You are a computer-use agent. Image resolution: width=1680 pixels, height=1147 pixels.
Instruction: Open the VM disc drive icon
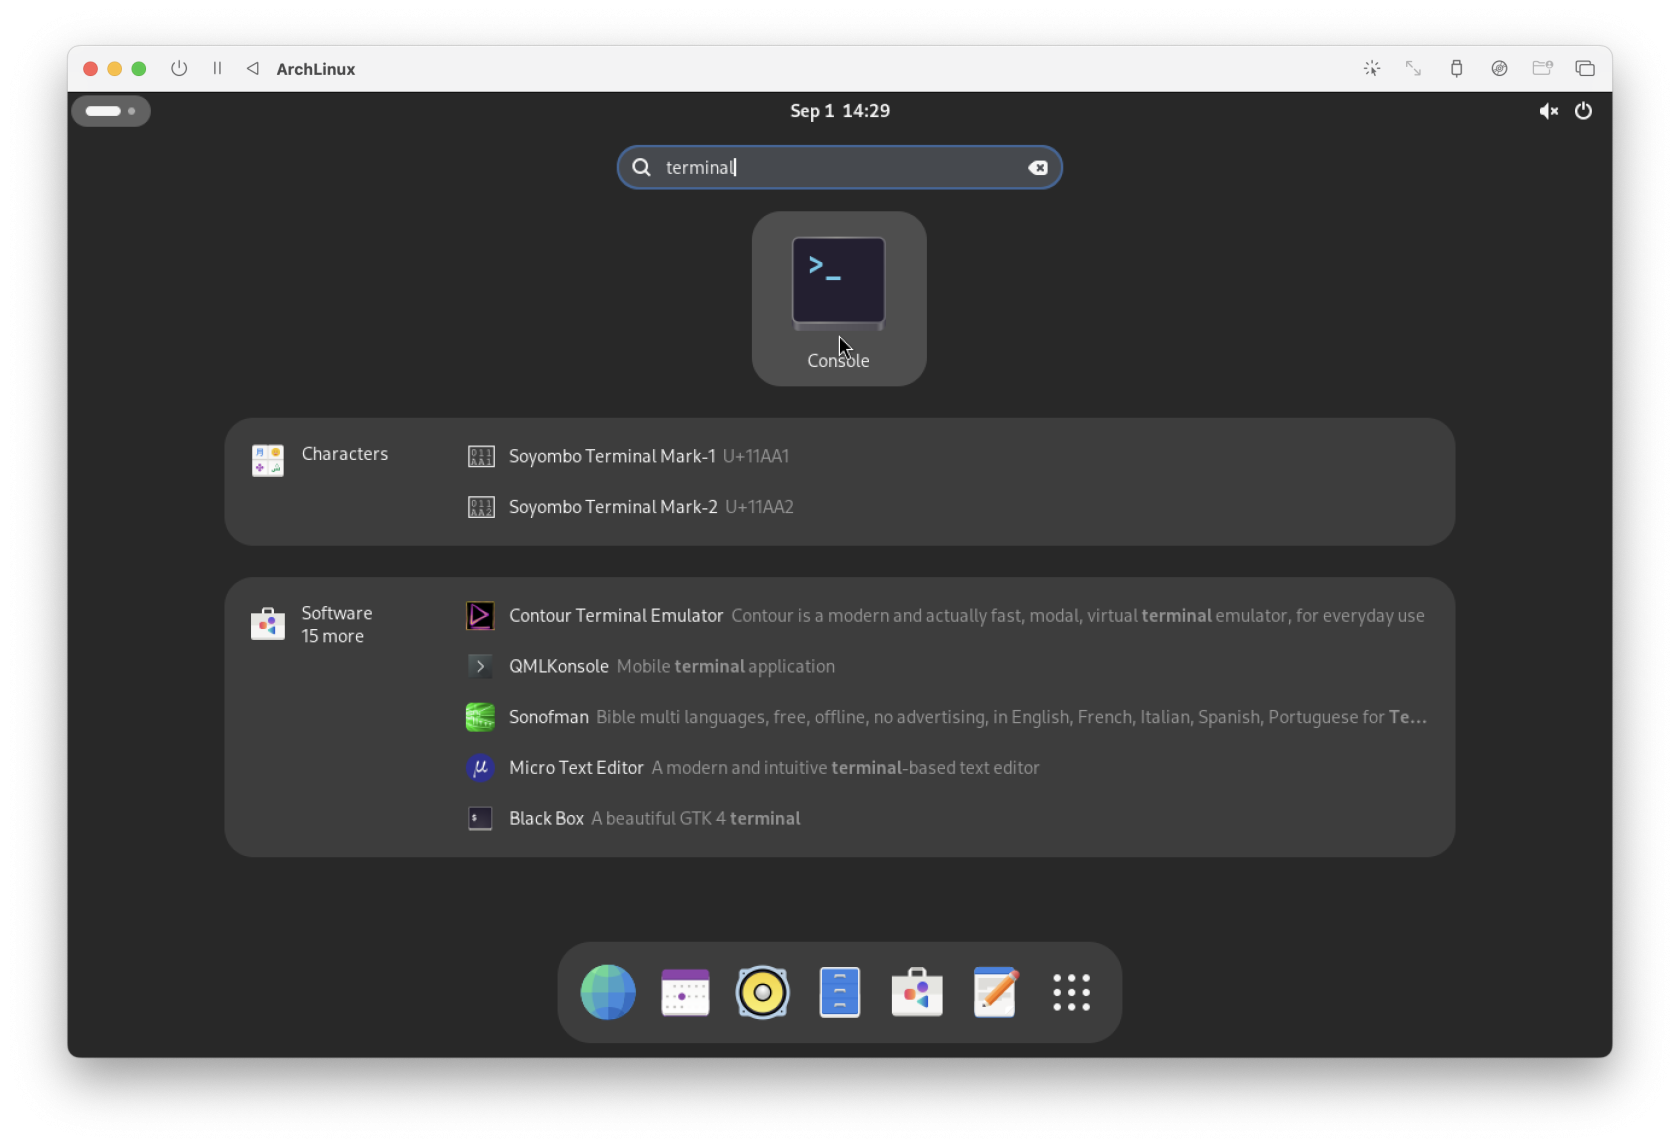tap(1499, 68)
